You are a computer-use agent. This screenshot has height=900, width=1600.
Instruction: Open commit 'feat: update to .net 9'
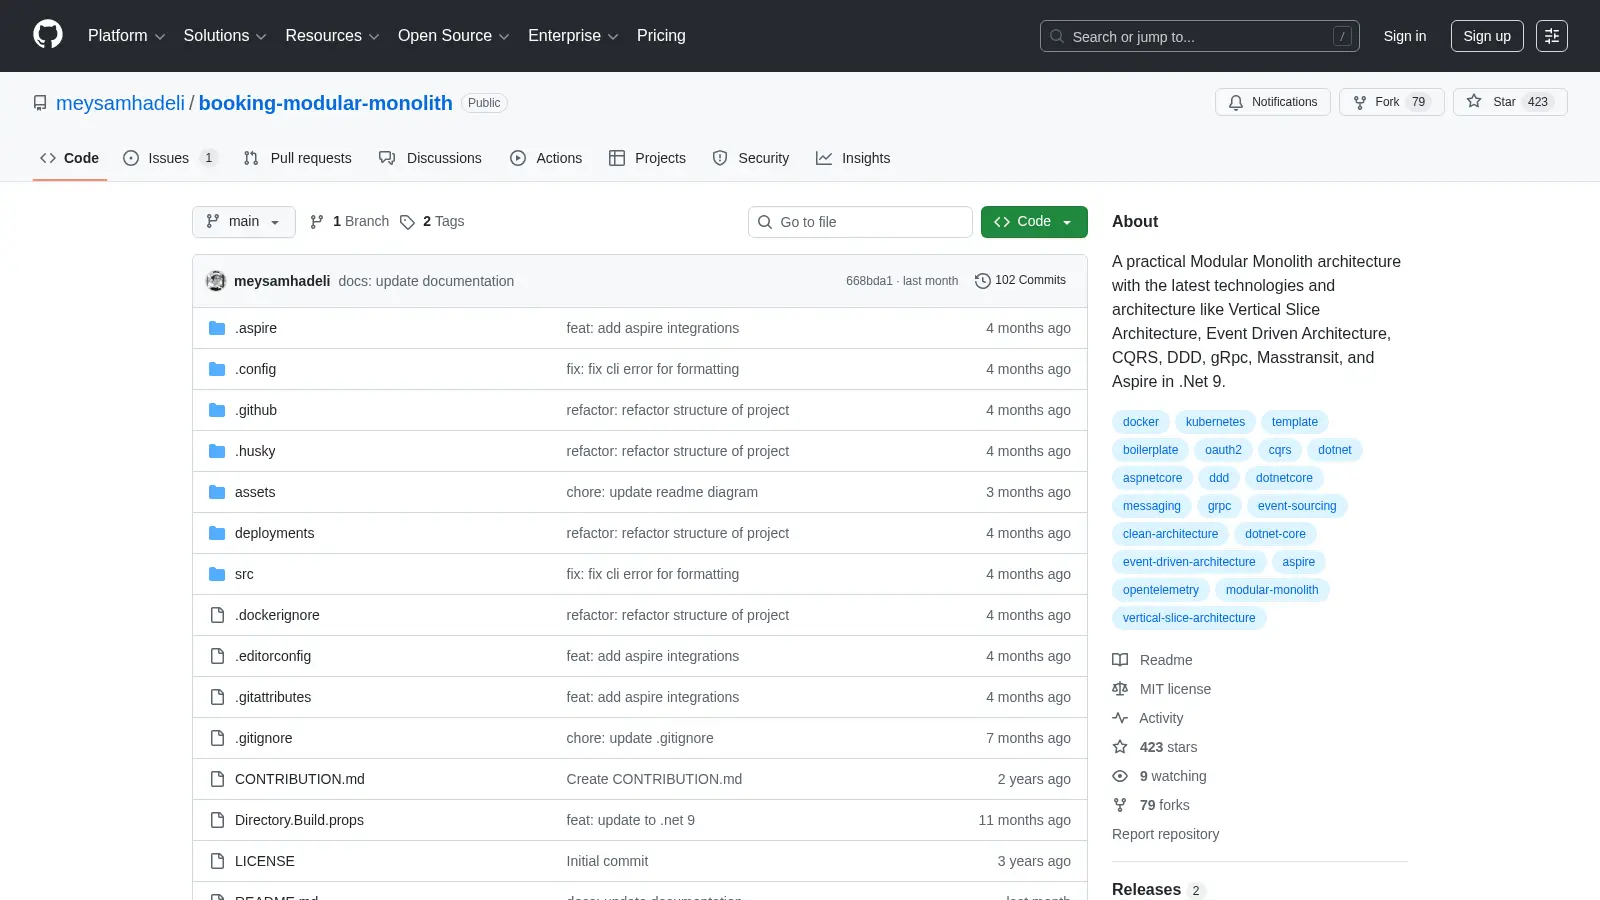630,820
